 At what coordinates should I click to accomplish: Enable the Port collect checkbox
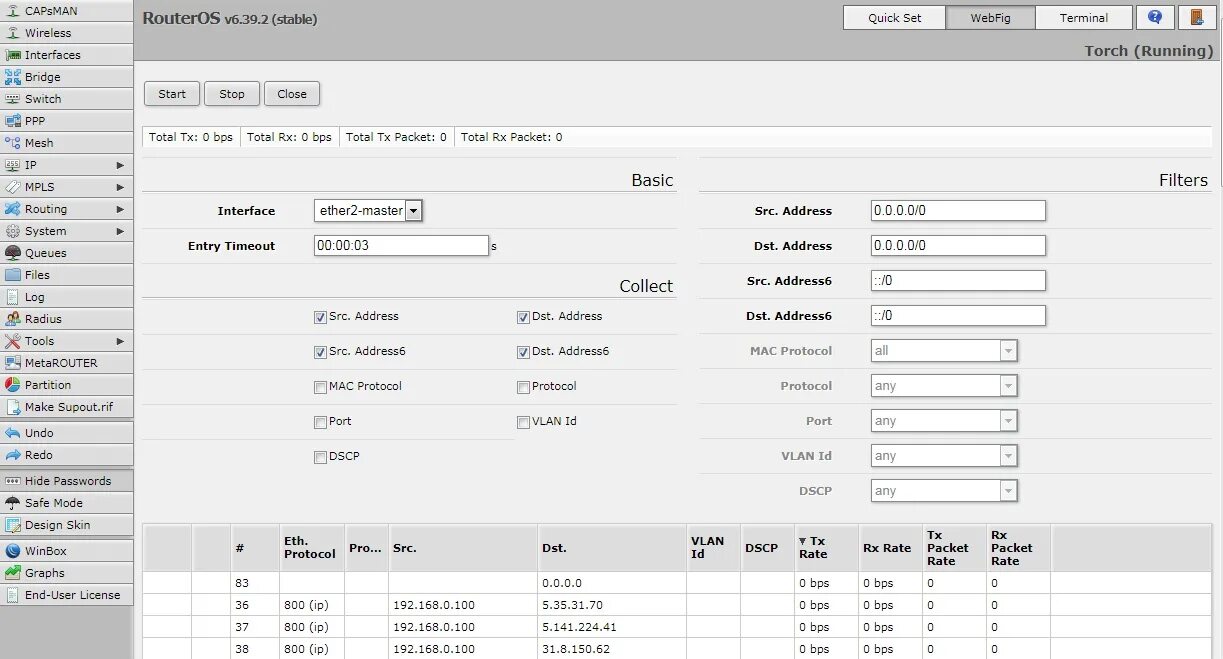pos(320,422)
